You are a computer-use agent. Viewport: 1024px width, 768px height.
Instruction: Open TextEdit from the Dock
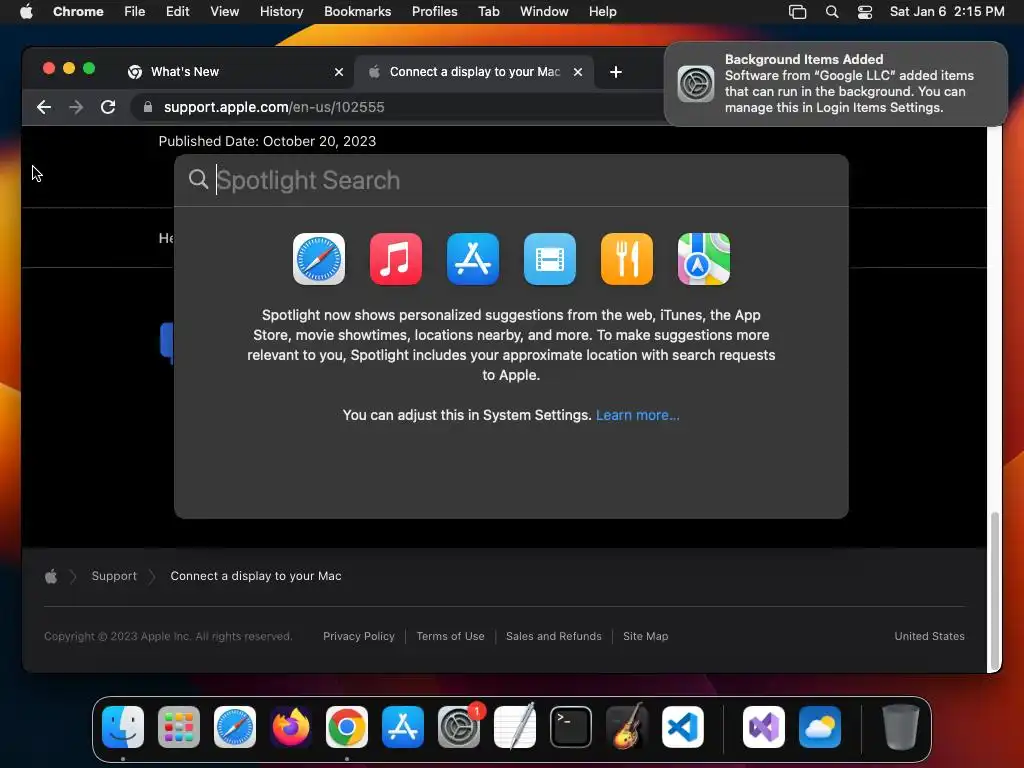515,727
